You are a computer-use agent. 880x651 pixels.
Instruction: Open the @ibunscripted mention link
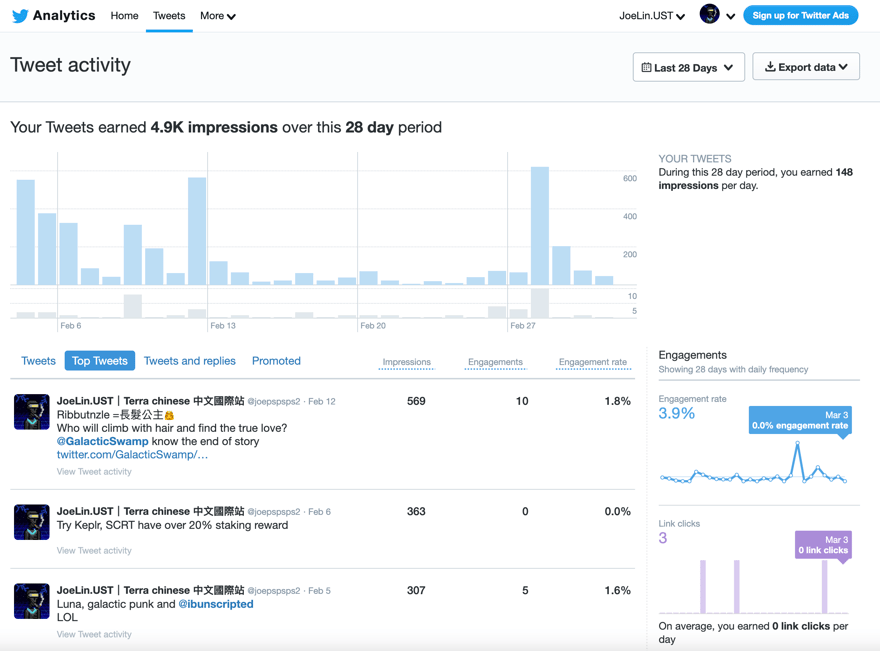(216, 604)
